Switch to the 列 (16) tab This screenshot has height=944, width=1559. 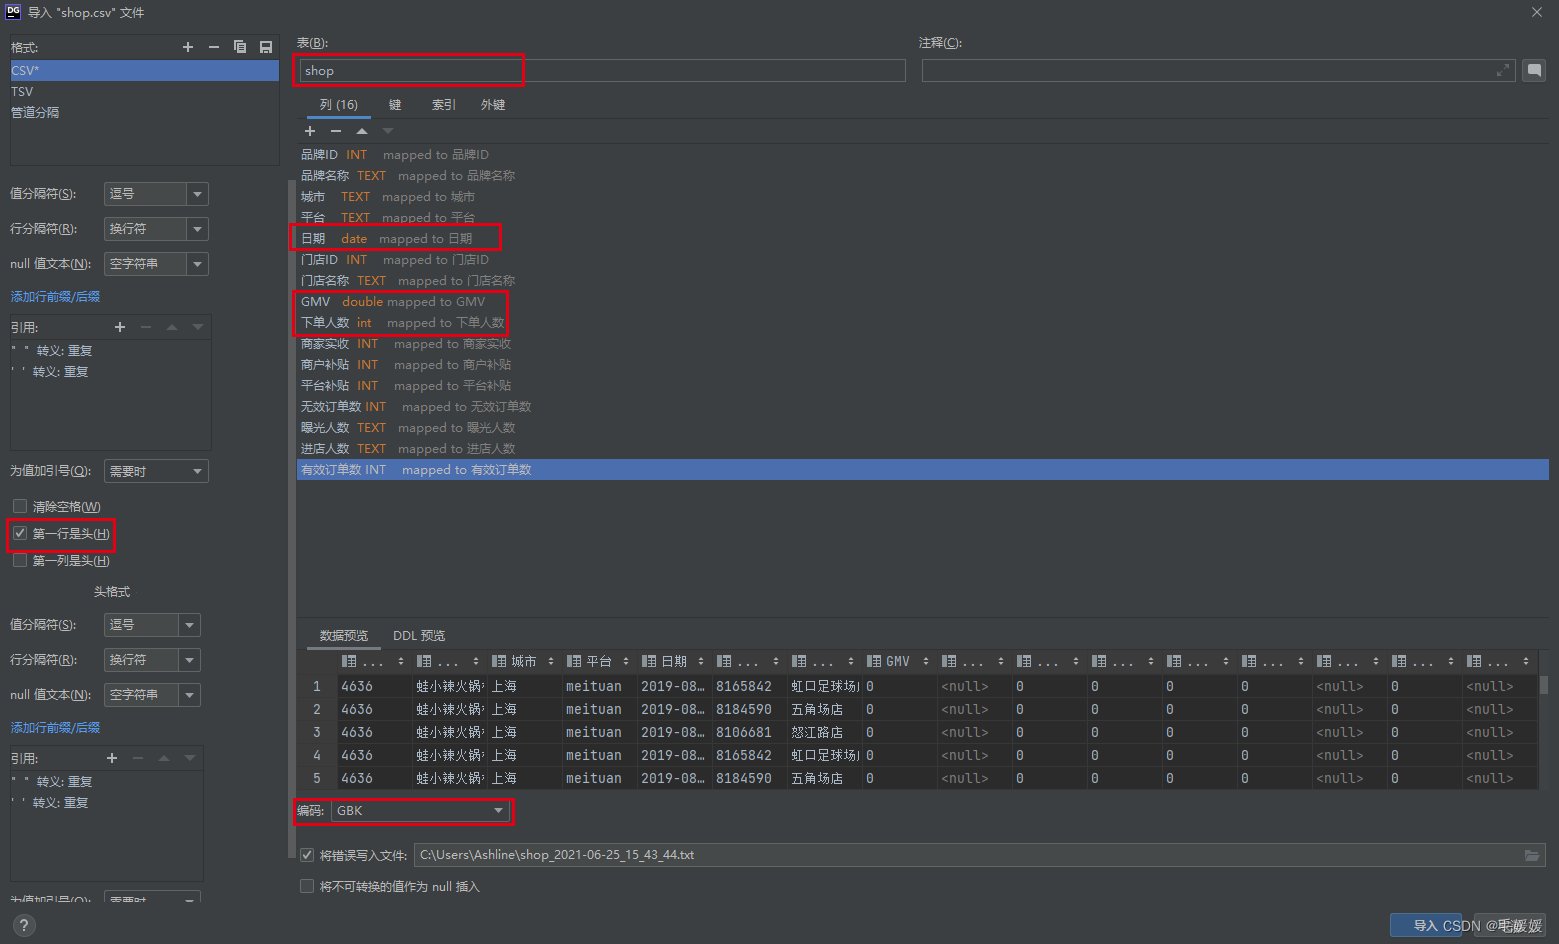339,105
